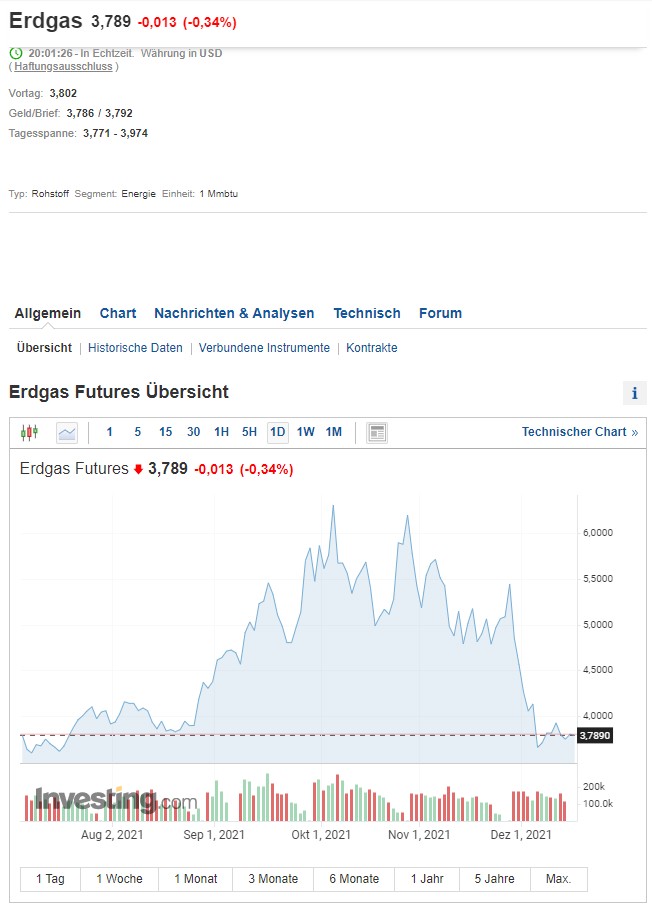Click the Einheit value 1 Mmbtu
This screenshot has width=652, height=915.
point(219,194)
